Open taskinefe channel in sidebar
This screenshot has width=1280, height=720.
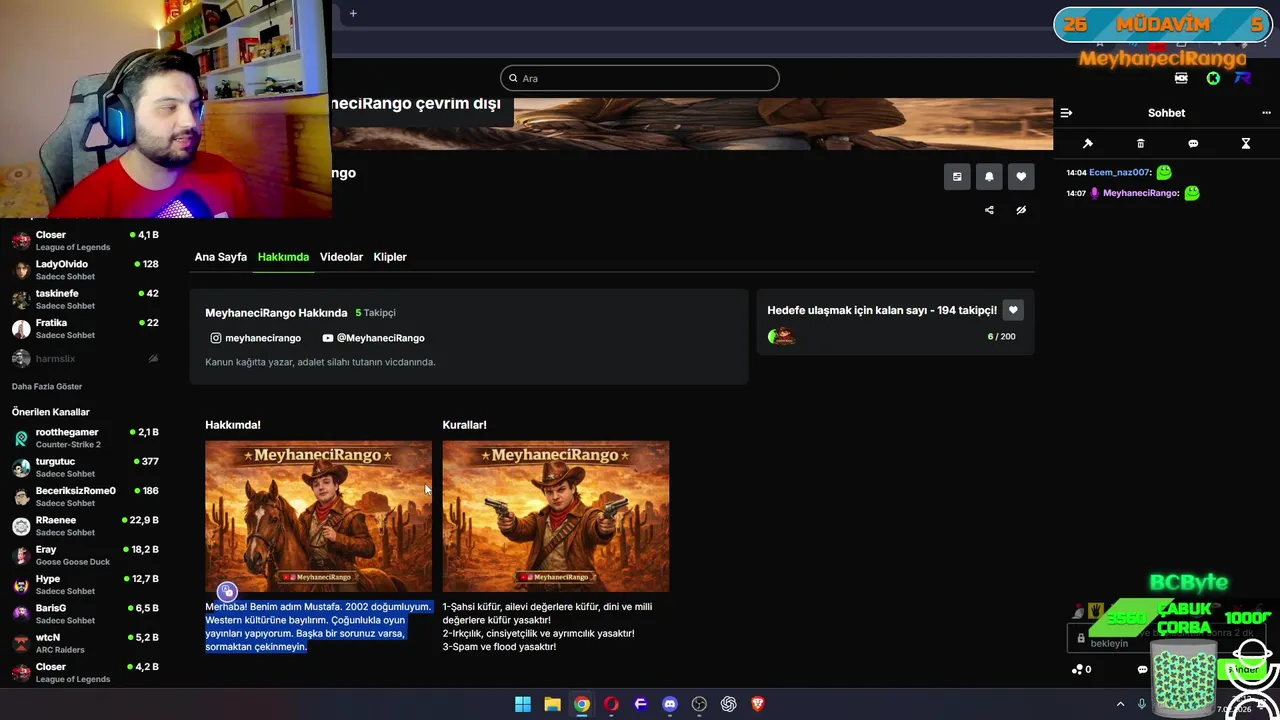pos(85,299)
